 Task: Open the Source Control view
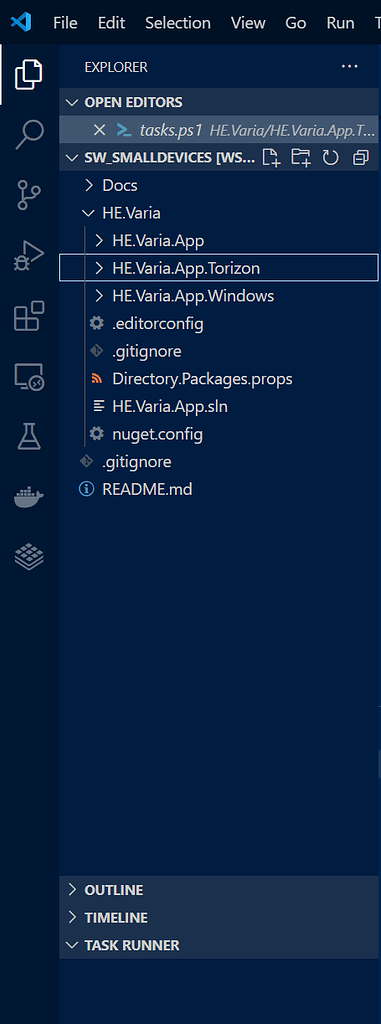pos(29,195)
